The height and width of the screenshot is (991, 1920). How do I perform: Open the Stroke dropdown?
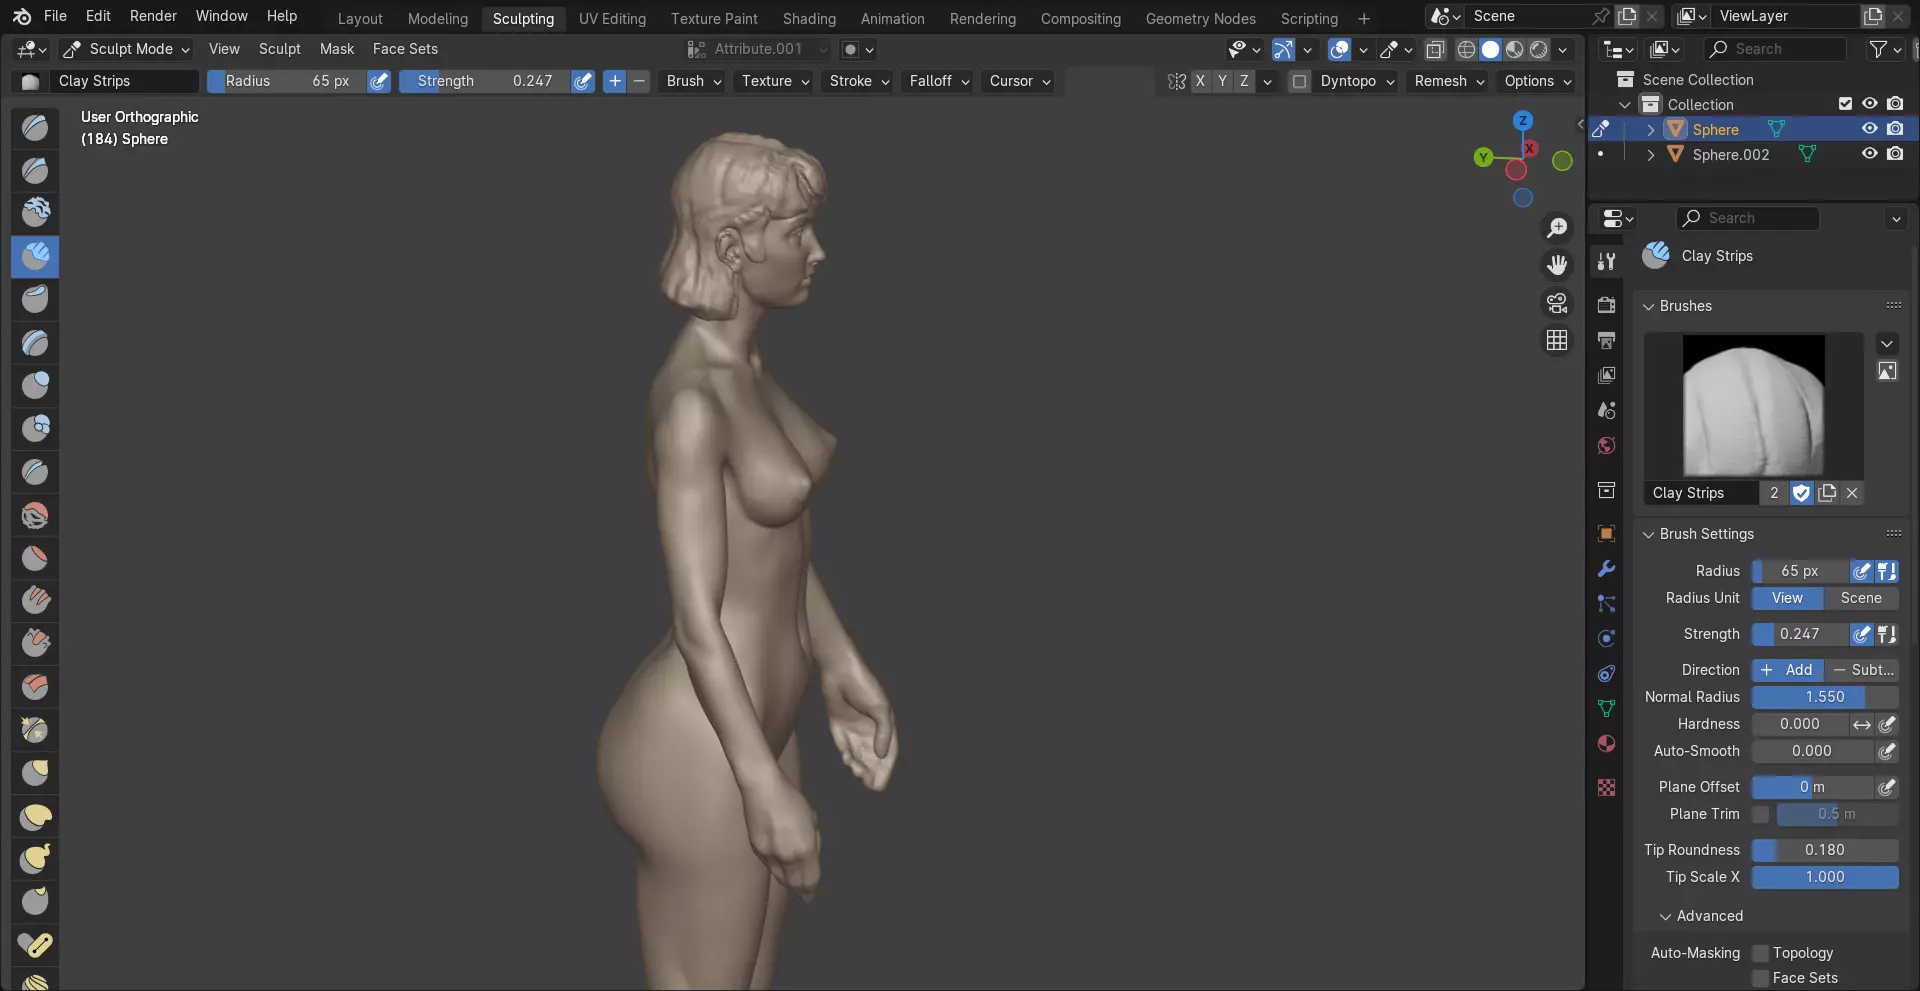[859, 81]
